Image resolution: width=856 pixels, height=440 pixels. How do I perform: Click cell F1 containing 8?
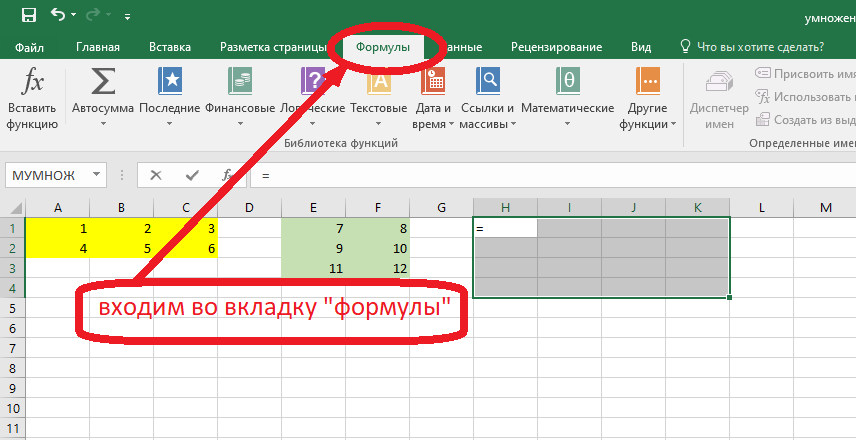click(378, 228)
